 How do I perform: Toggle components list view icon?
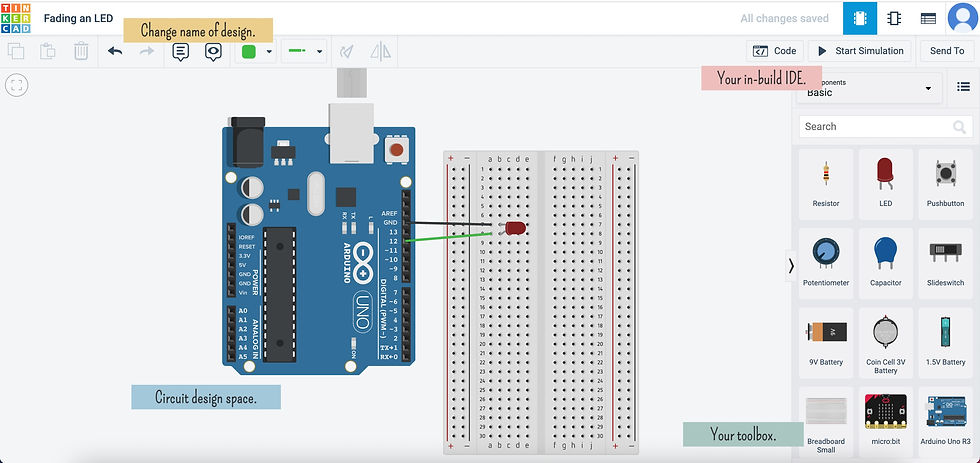coord(964,87)
